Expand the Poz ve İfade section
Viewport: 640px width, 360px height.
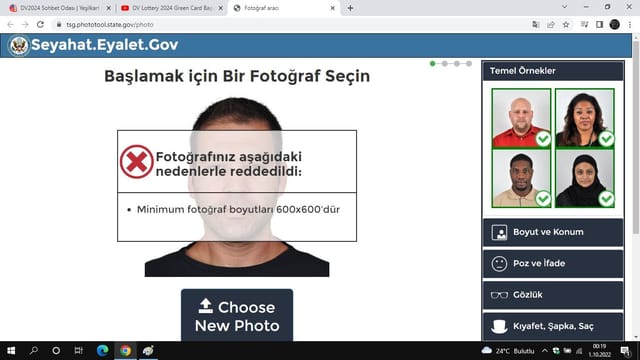[x=553, y=264]
